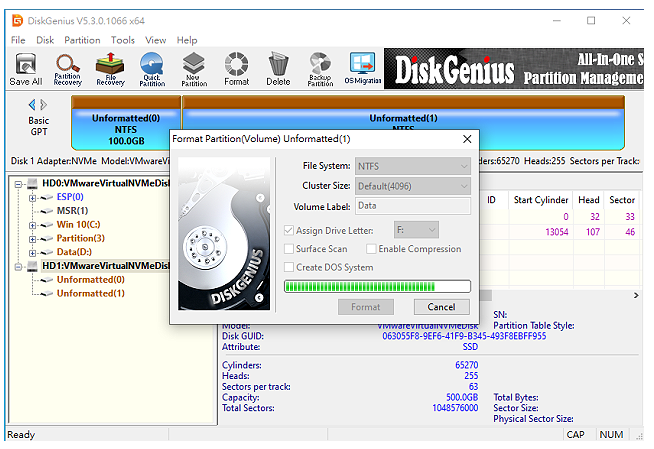Select the HD0 disk drive icon in tree
Screen dimensions: 654x449
pyautogui.click(x=32, y=184)
